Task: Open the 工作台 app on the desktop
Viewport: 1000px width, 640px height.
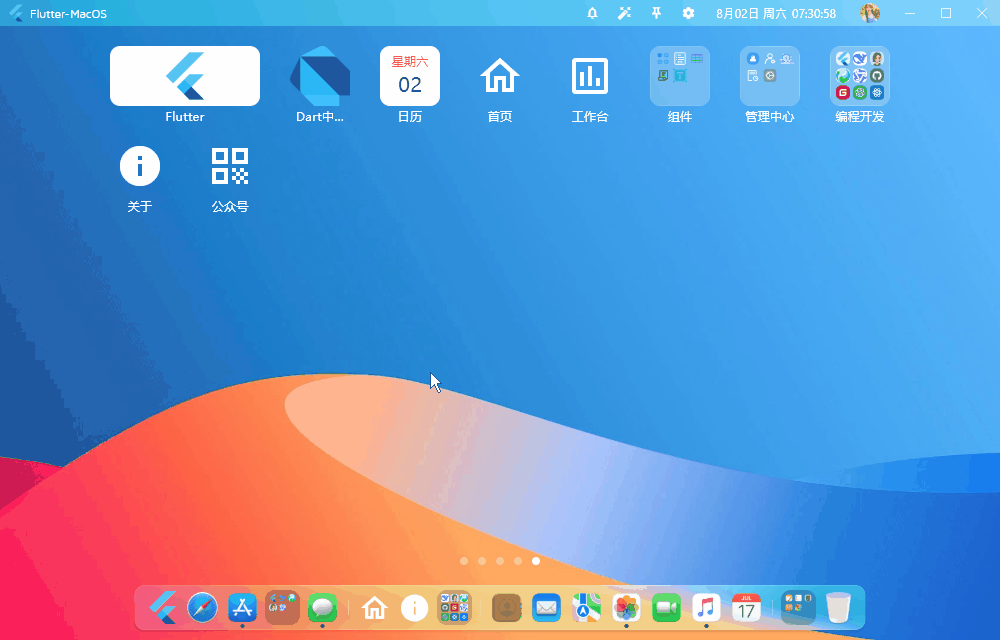Action: (x=590, y=75)
